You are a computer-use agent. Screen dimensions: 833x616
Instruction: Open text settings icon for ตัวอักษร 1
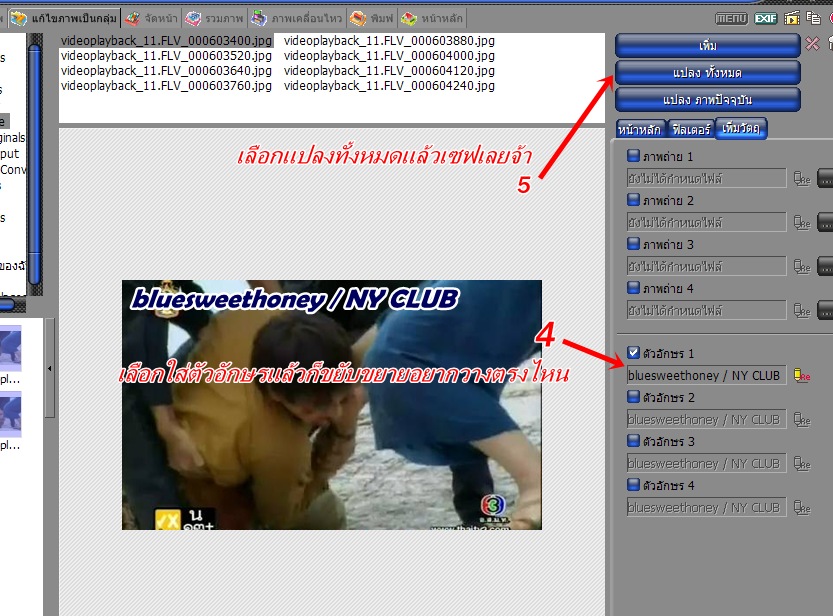802,375
